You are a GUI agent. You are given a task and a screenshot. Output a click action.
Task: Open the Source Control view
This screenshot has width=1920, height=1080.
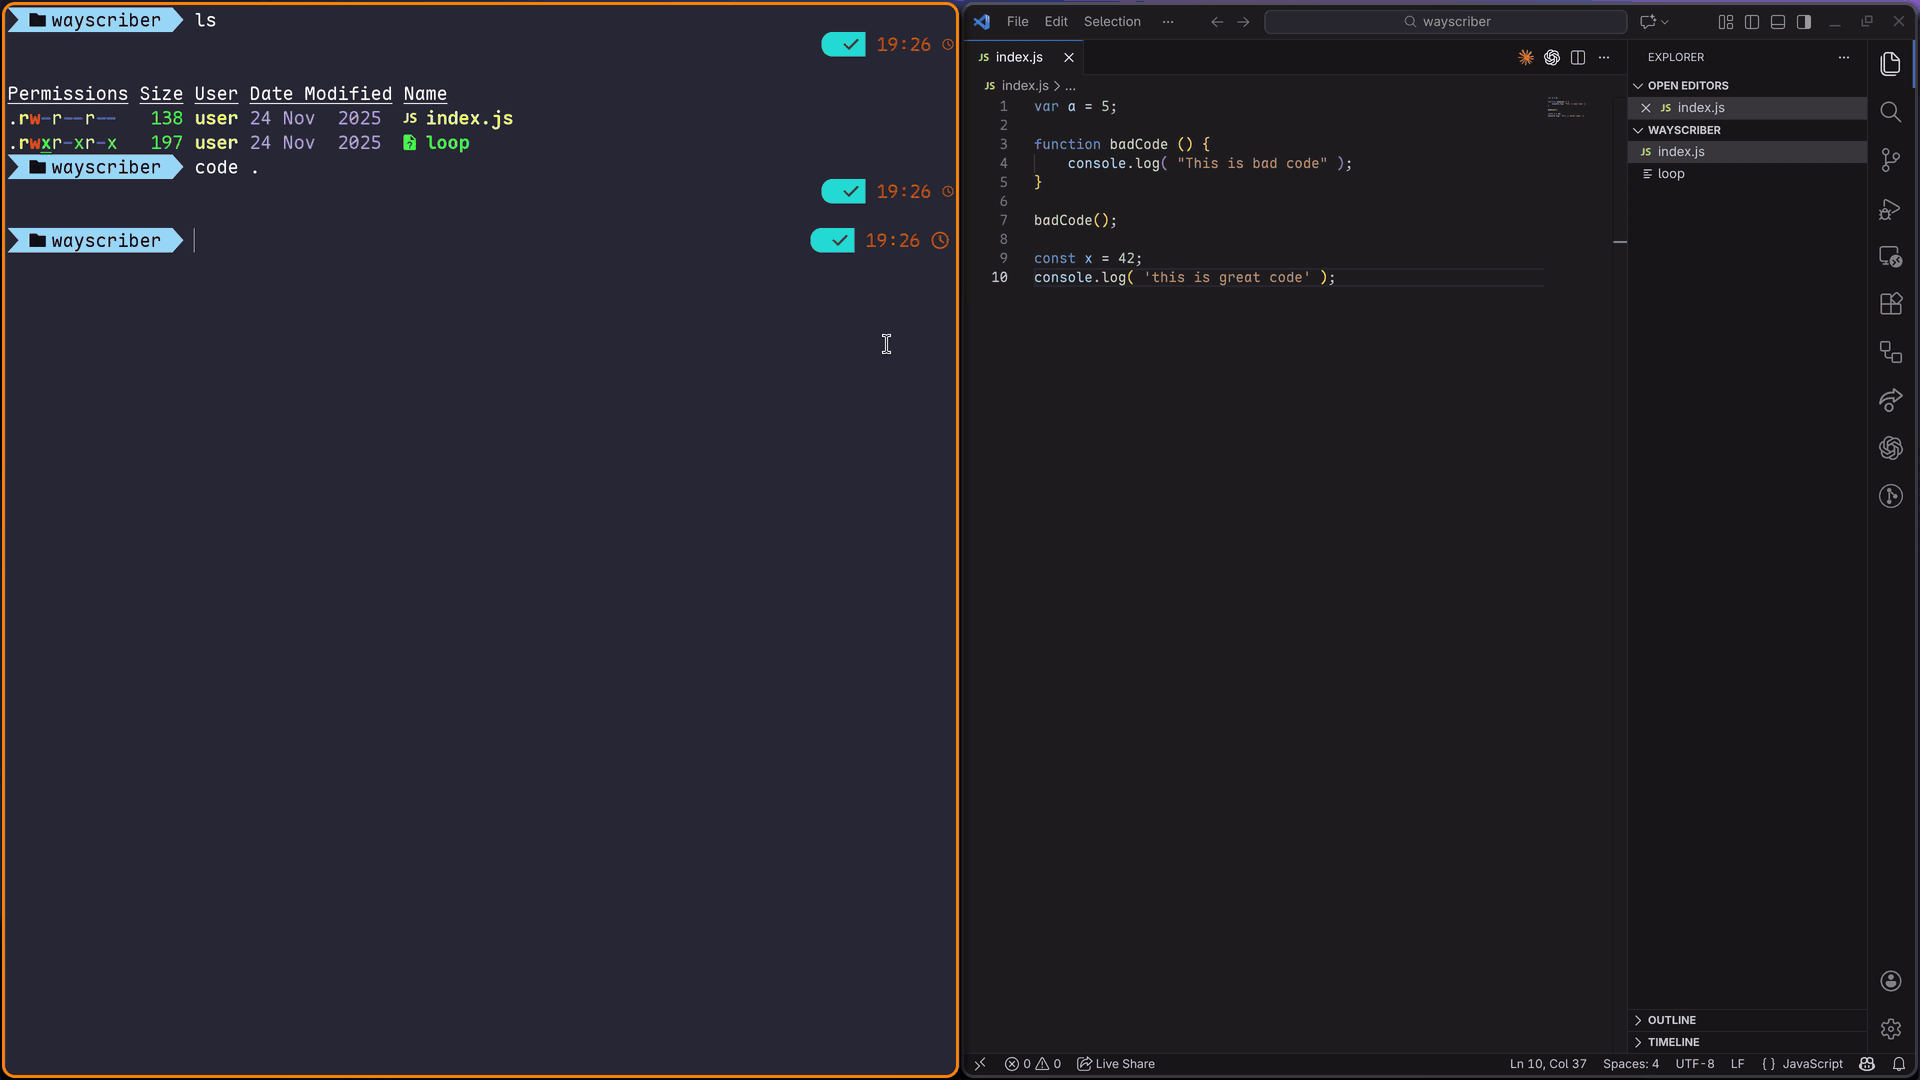point(1891,160)
